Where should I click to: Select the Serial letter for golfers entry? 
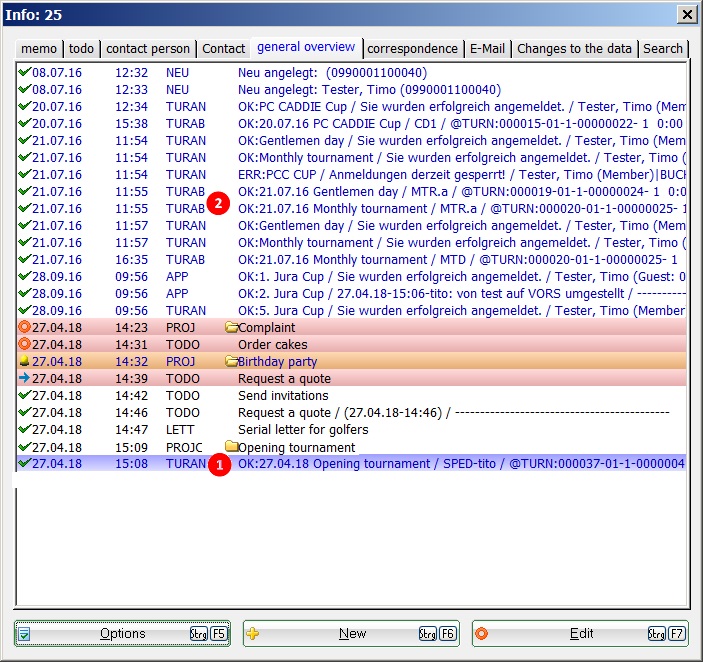(303, 430)
